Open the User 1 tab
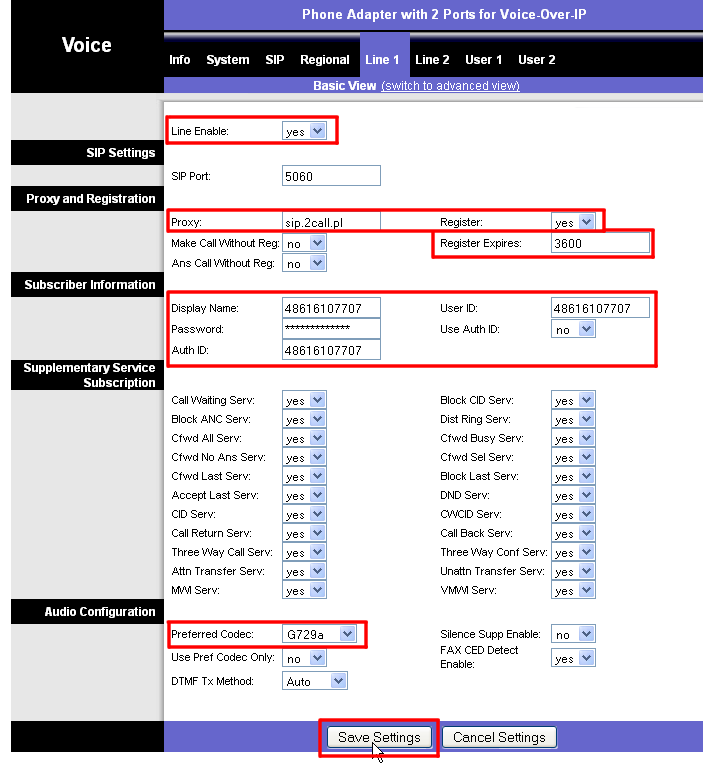Viewport: 703px width, 768px height. click(x=484, y=60)
